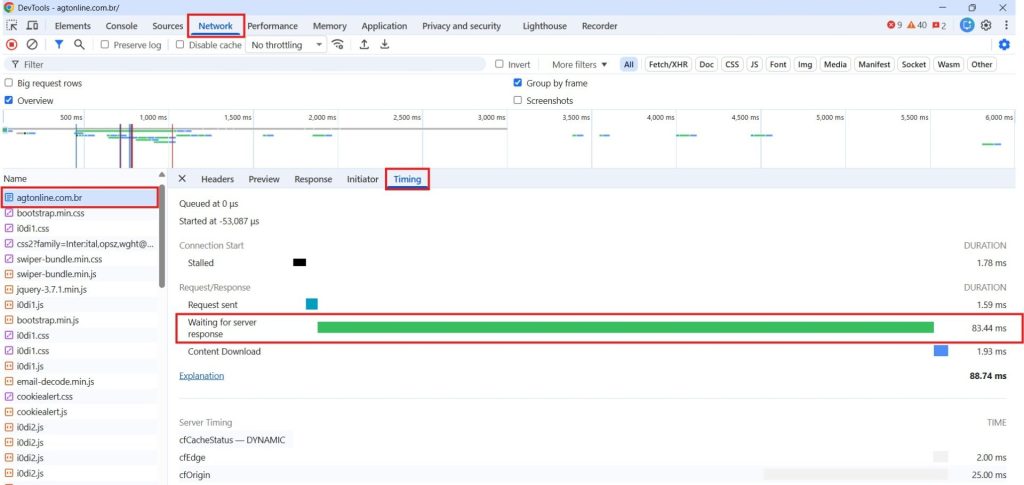The height and width of the screenshot is (485, 1024).
Task: Filter by Font type
Action: (x=778, y=65)
